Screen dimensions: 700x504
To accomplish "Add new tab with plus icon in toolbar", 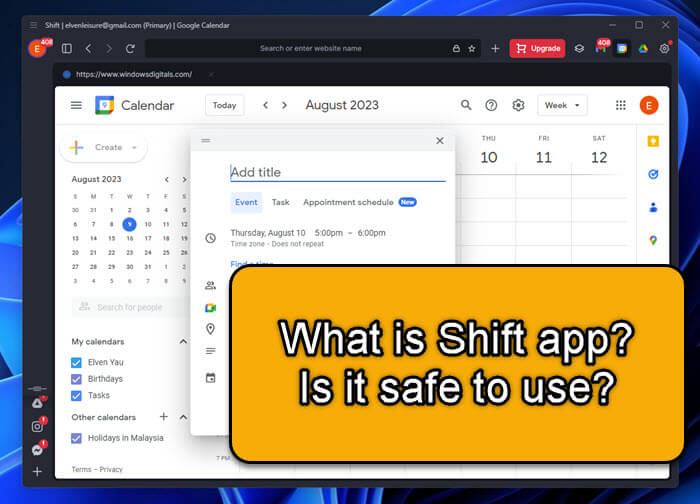I will tap(495, 48).
